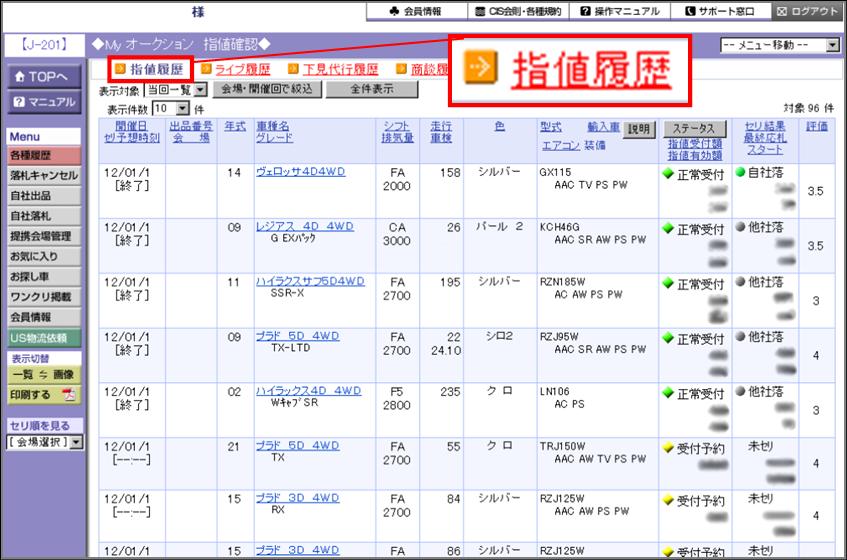Click the PDF icon beside 印刷する
The height and width of the screenshot is (560, 847).
click(x=69, y=395)
